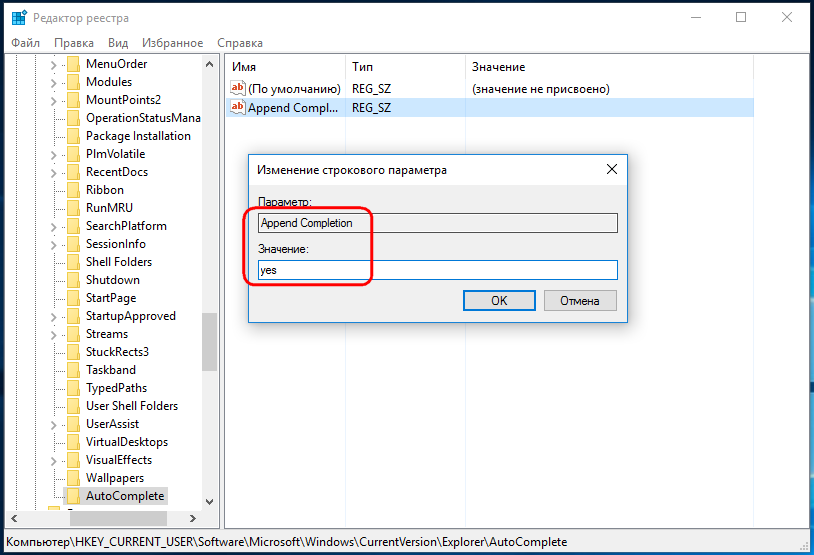
Task: Click the StartupApproved folder icon
Action: tap(73, 316)
